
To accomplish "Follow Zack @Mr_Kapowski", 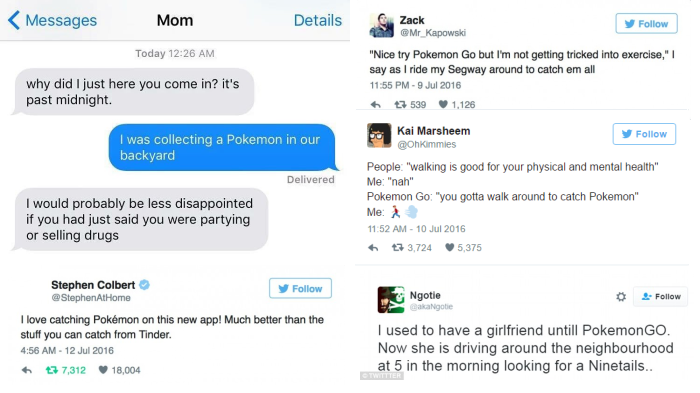I will [646, 24].
